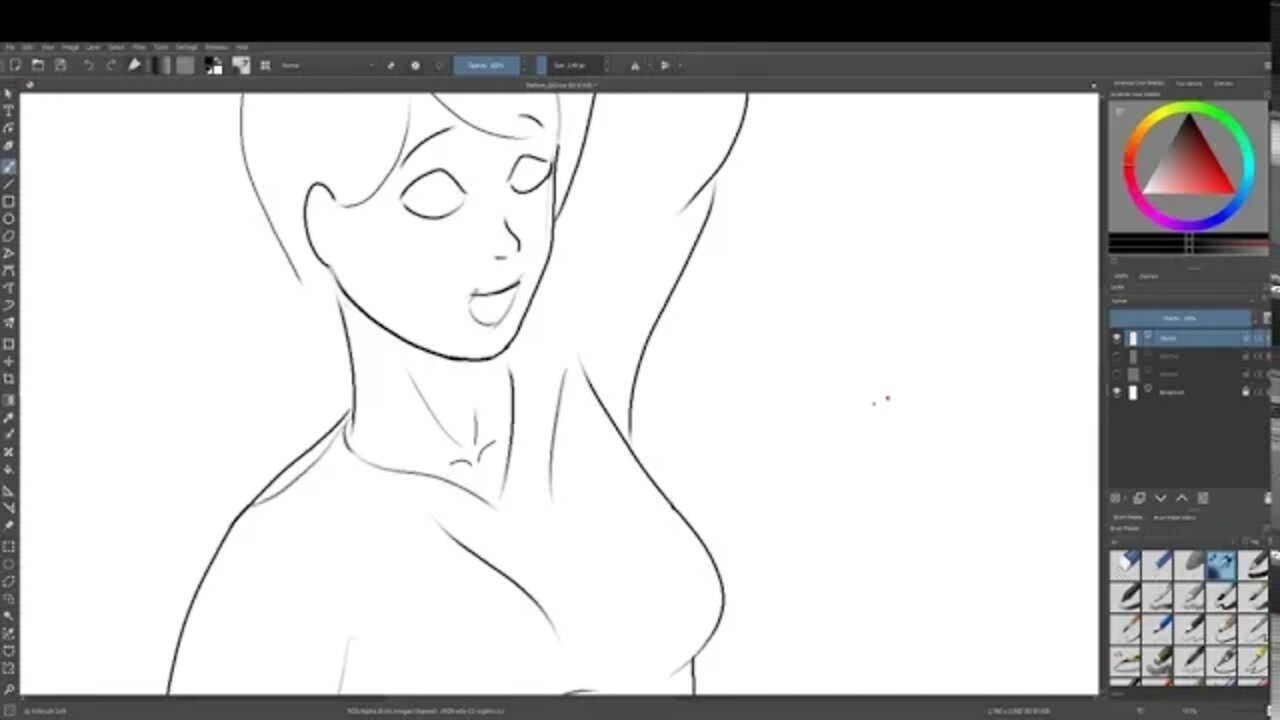Select the Calligraphy tool in the toolbox

tap(9, 147)
